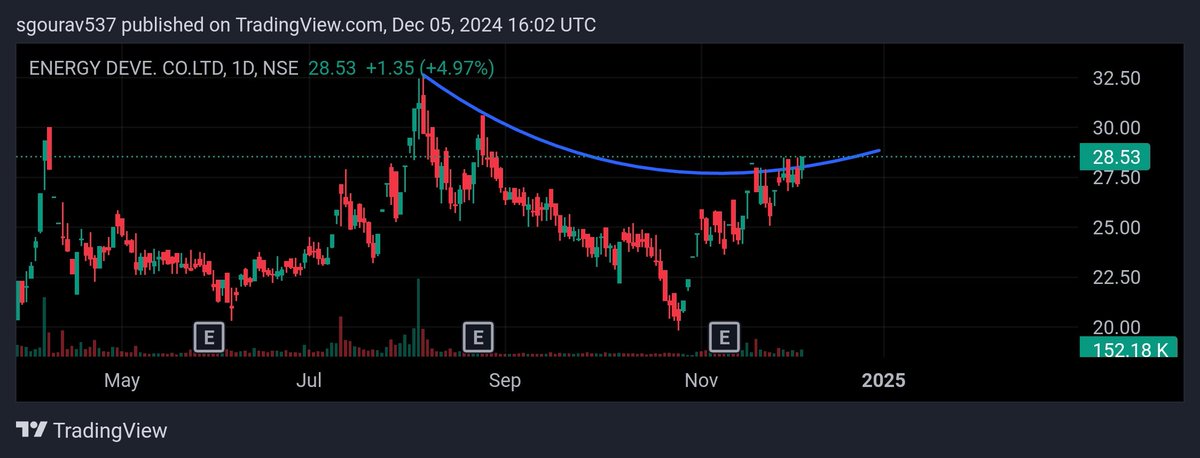Click the May label on time axis
This screenshot has height=458, width=1200.
[x=121, y=381]
